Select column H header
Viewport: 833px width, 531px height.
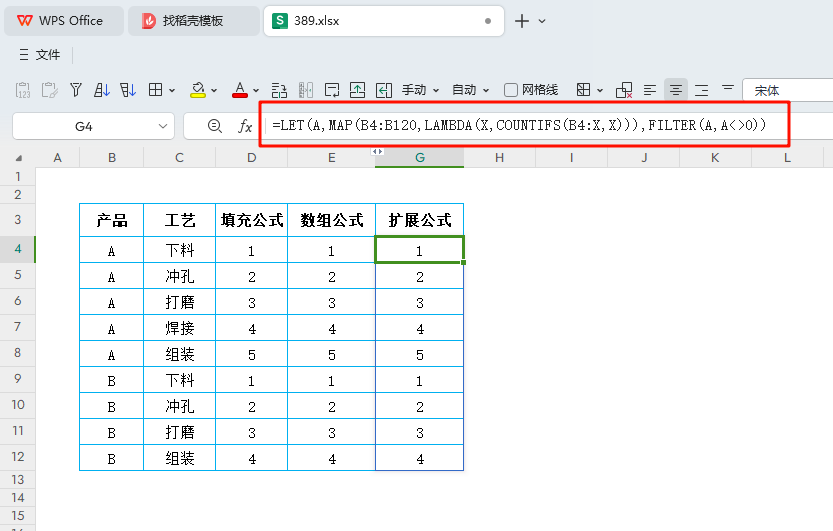[x=499, y=158]
